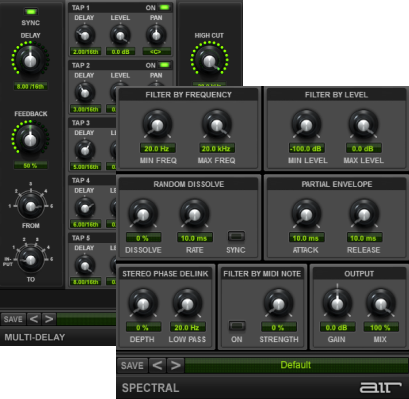The image size is (409, 399).
Task: Select next preset in Multi-Delay
Action: [x=49, y=319]
